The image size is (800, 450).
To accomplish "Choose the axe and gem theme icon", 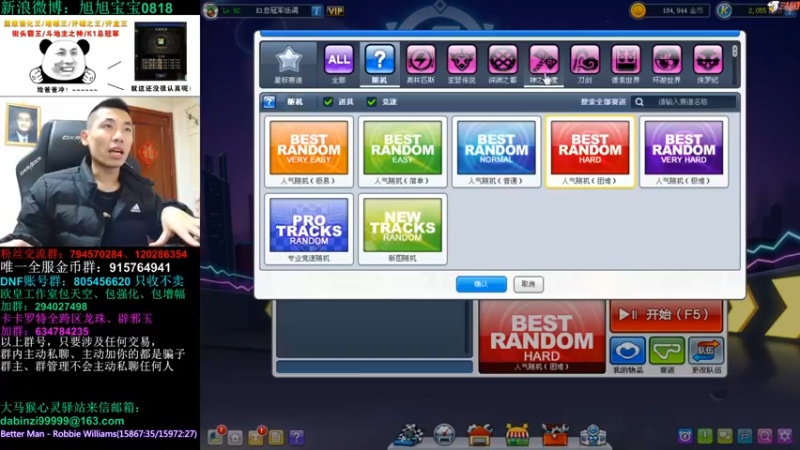I will coord(544,64).
